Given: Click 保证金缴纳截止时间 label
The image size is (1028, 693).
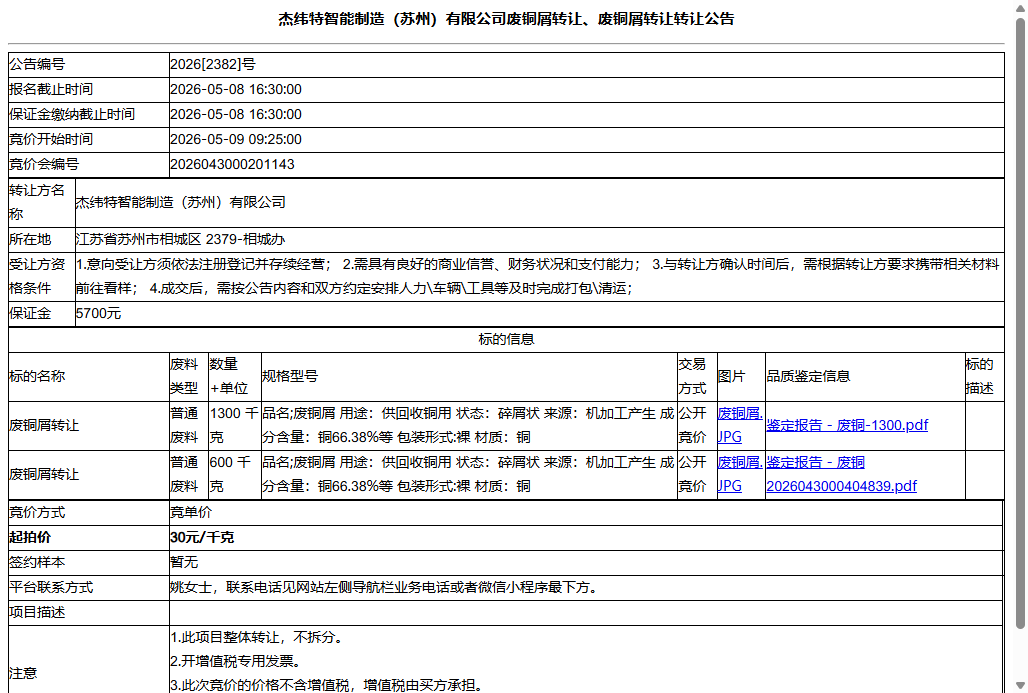Looking at the screenshot, I should pos(72,115).
